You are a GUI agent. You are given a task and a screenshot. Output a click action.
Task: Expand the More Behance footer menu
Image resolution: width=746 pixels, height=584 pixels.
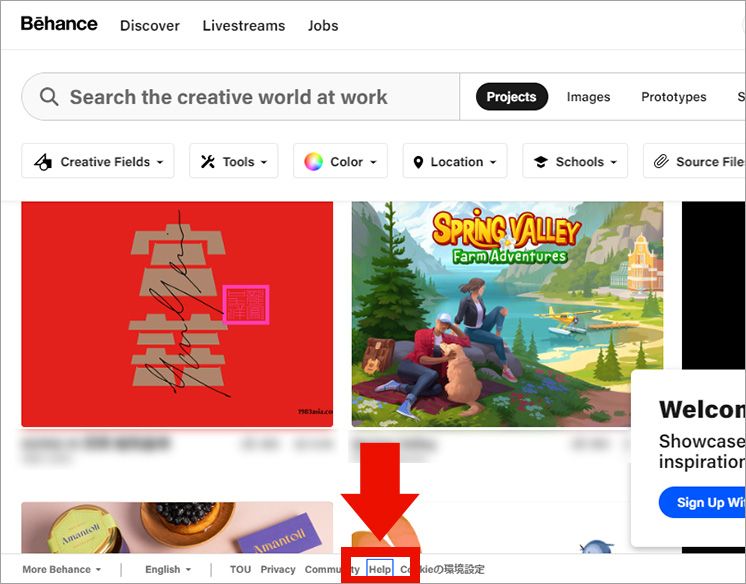tap(61, 569)
